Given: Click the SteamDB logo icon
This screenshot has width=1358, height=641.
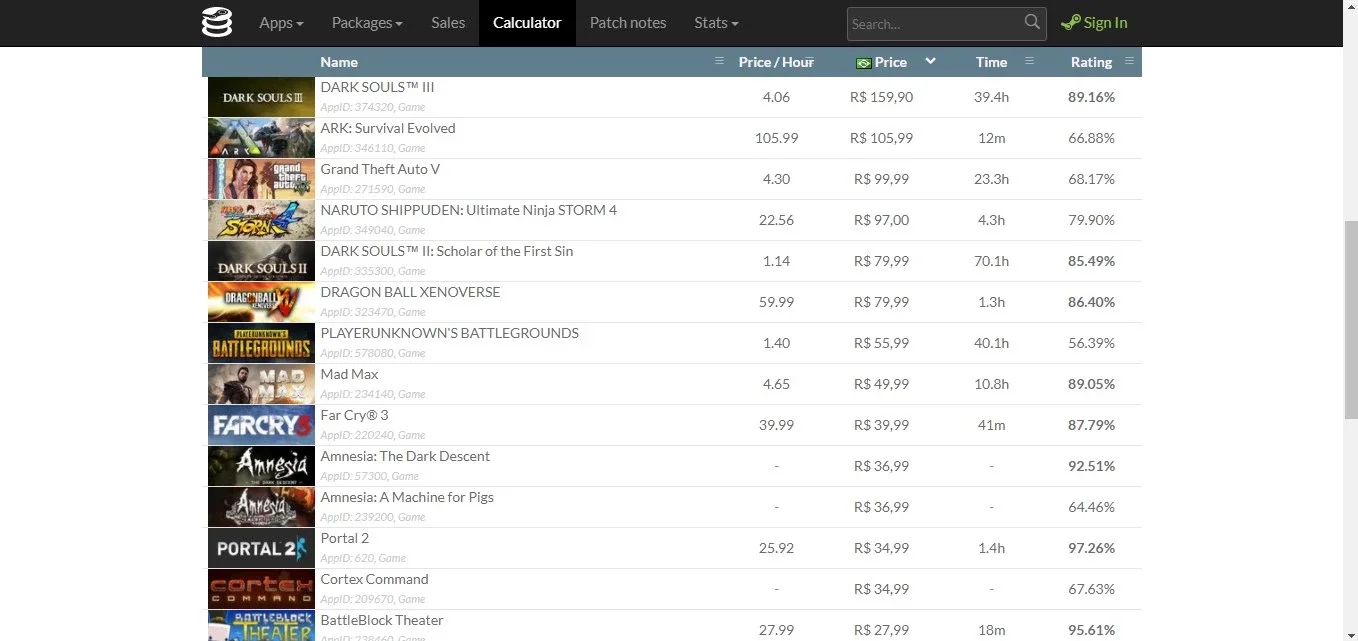Looking at the screenshot, I should [x=217, y=22].
